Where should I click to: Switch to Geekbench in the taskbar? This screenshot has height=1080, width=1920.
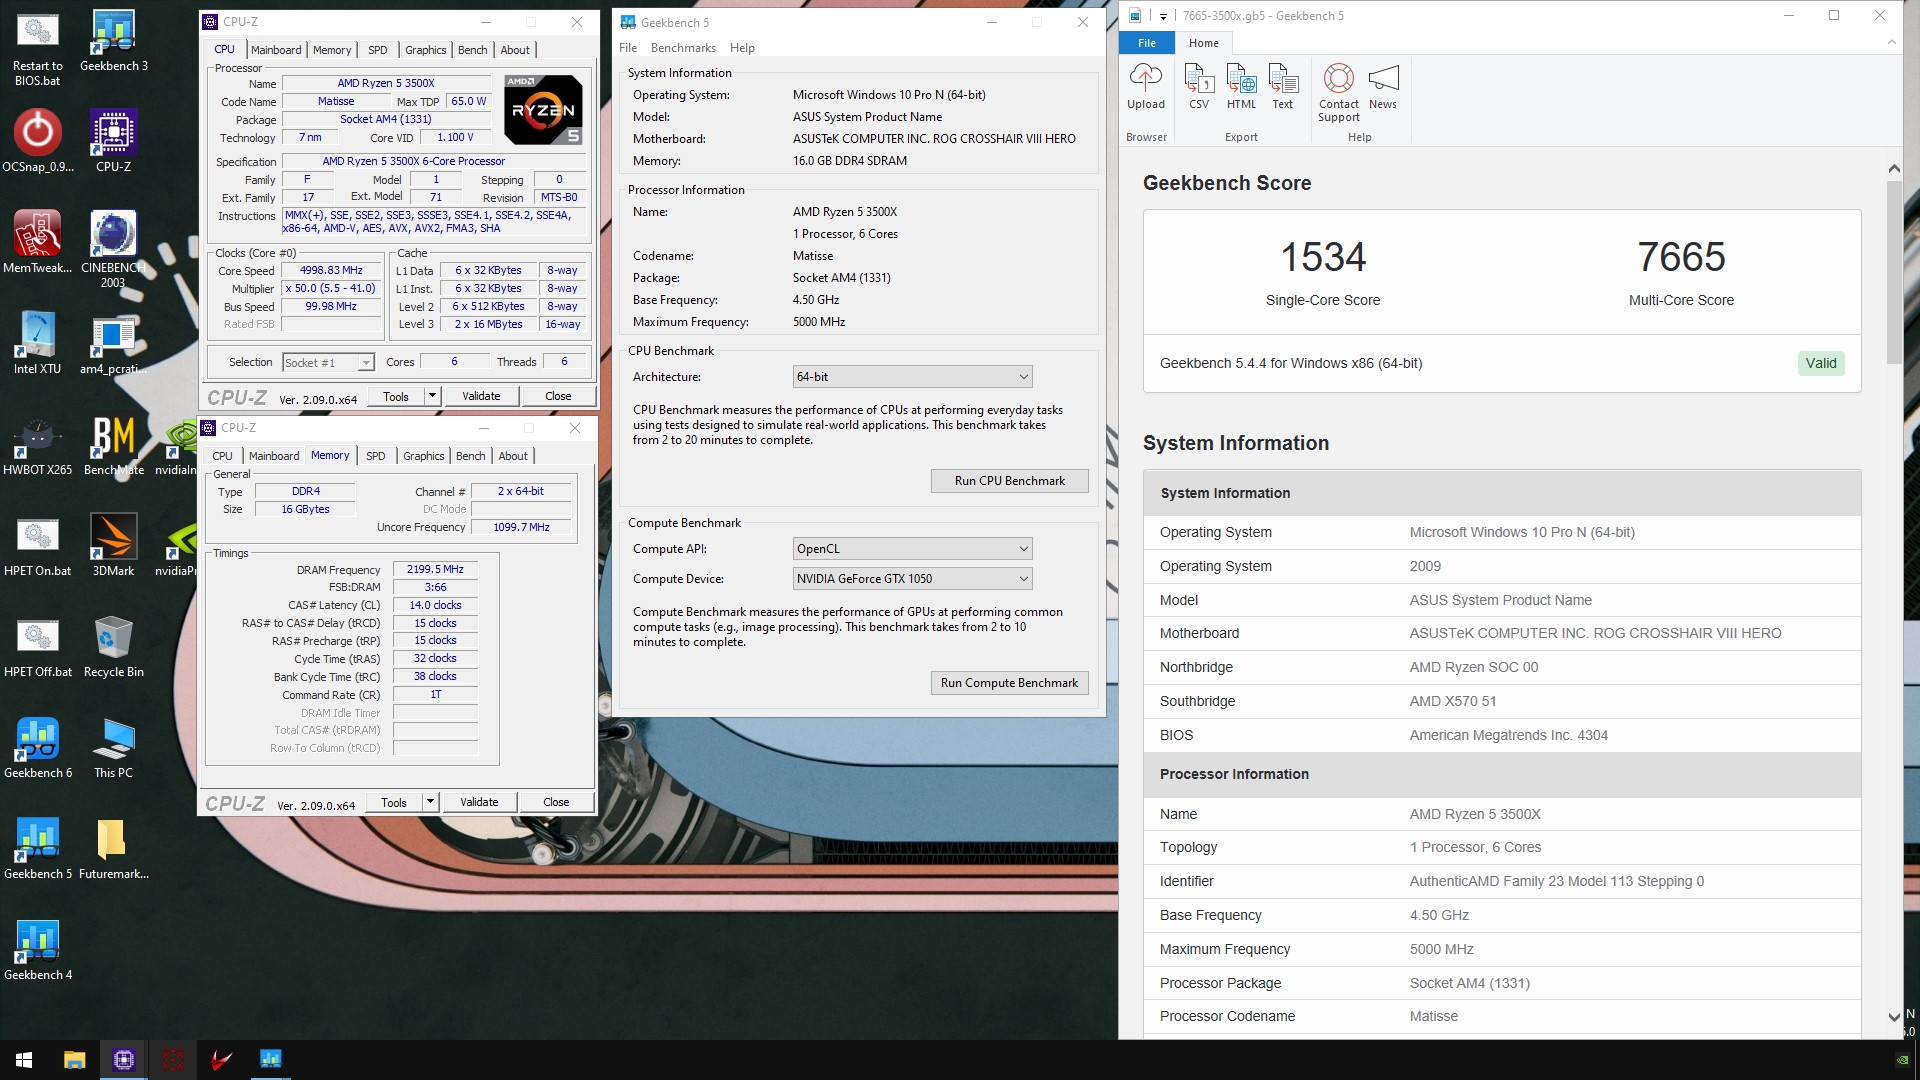271,1060
